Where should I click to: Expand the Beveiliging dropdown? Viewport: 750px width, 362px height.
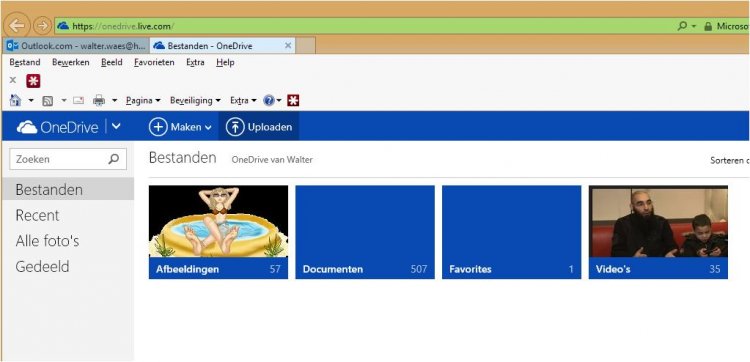[x=195, y=100]
